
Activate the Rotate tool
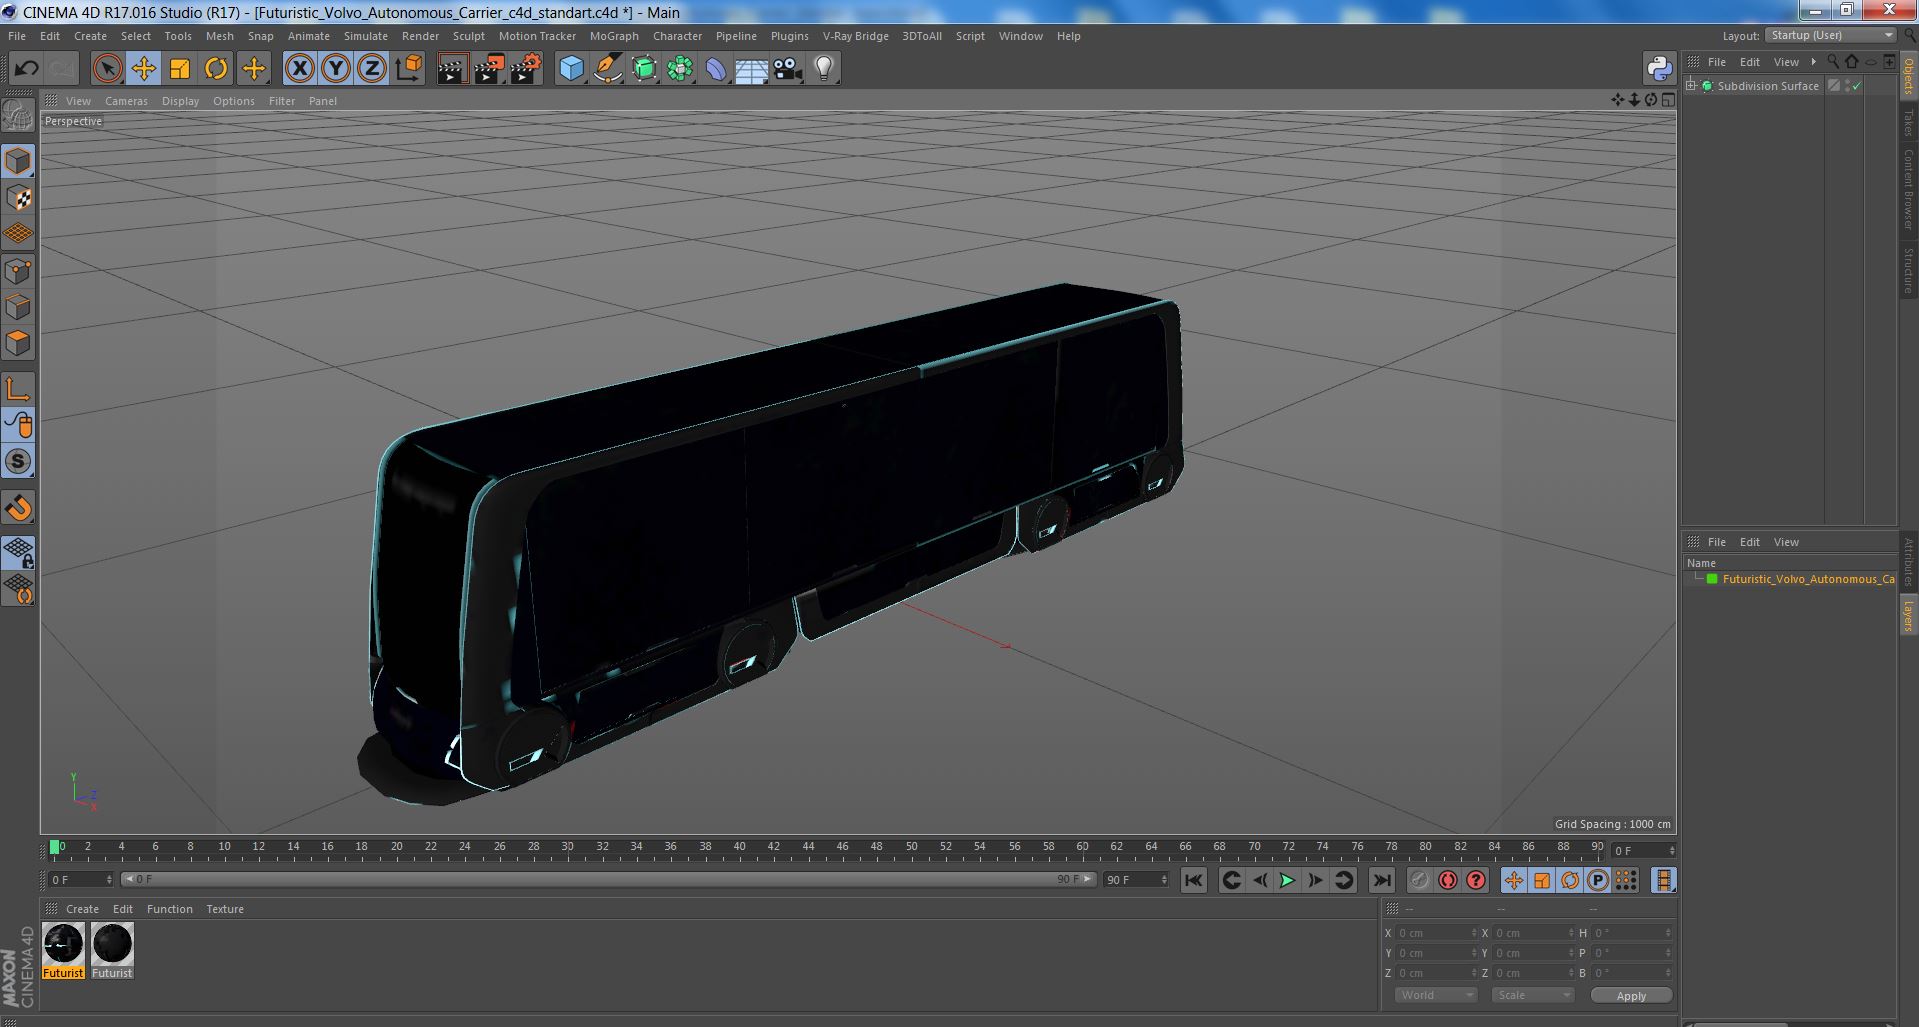click(216, 68)
